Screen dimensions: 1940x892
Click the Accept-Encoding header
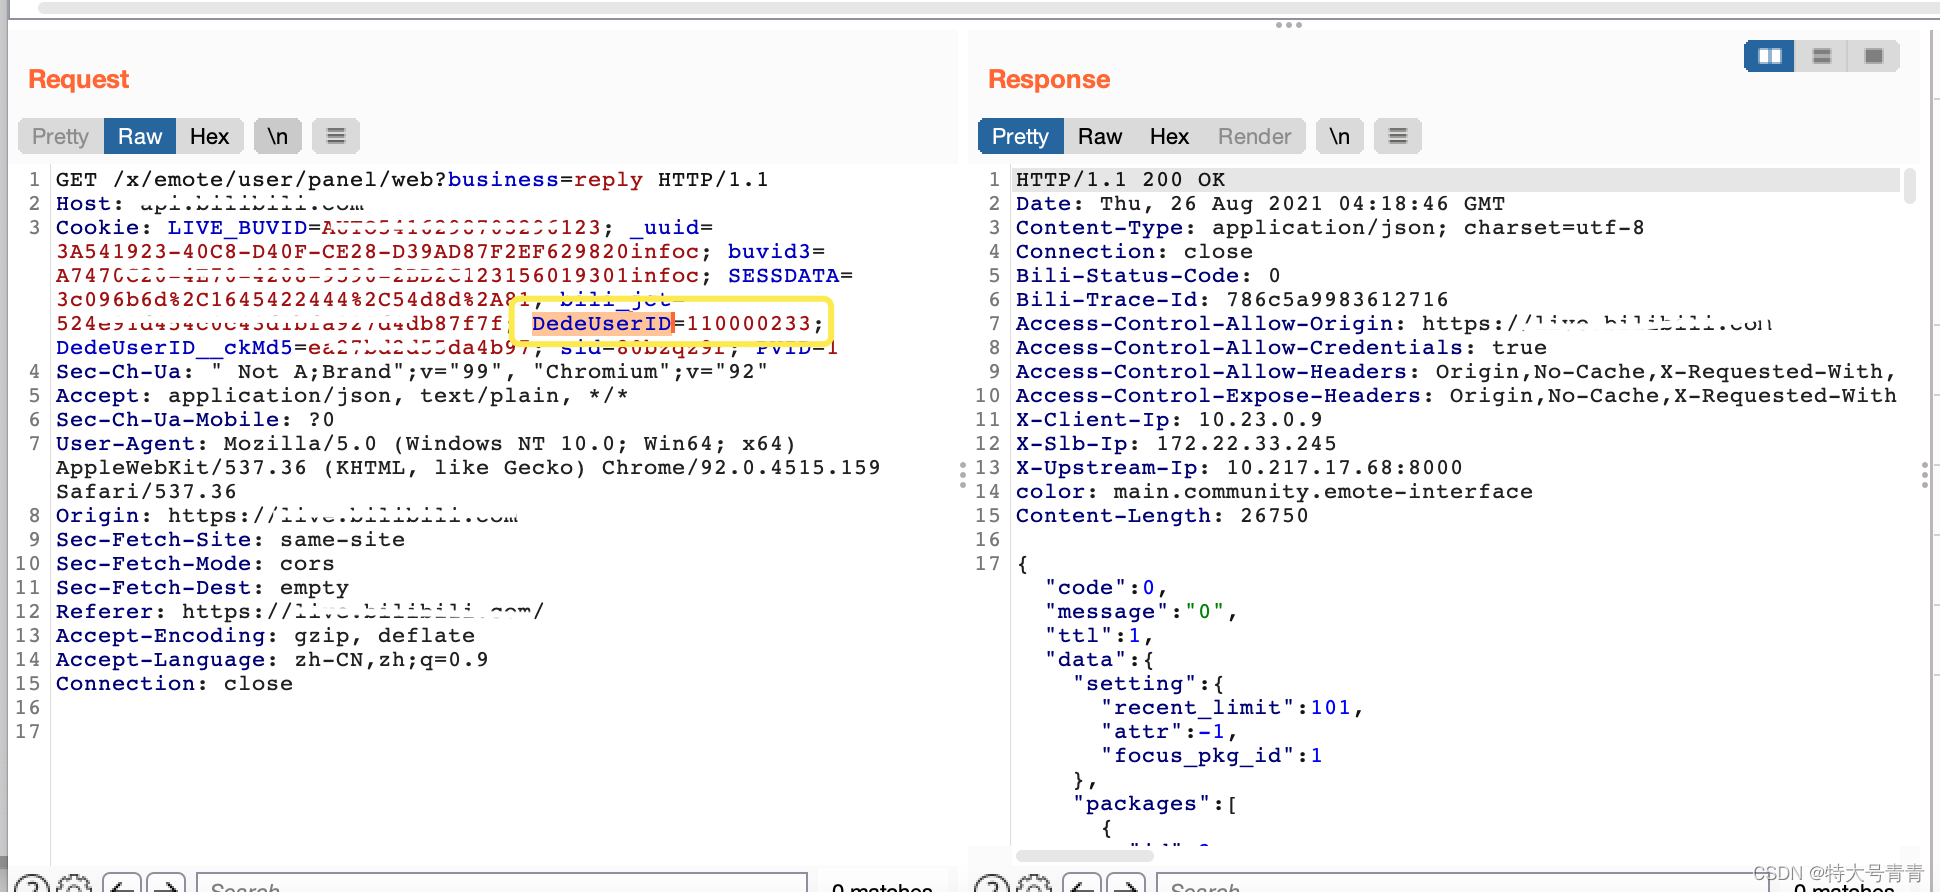265,635
